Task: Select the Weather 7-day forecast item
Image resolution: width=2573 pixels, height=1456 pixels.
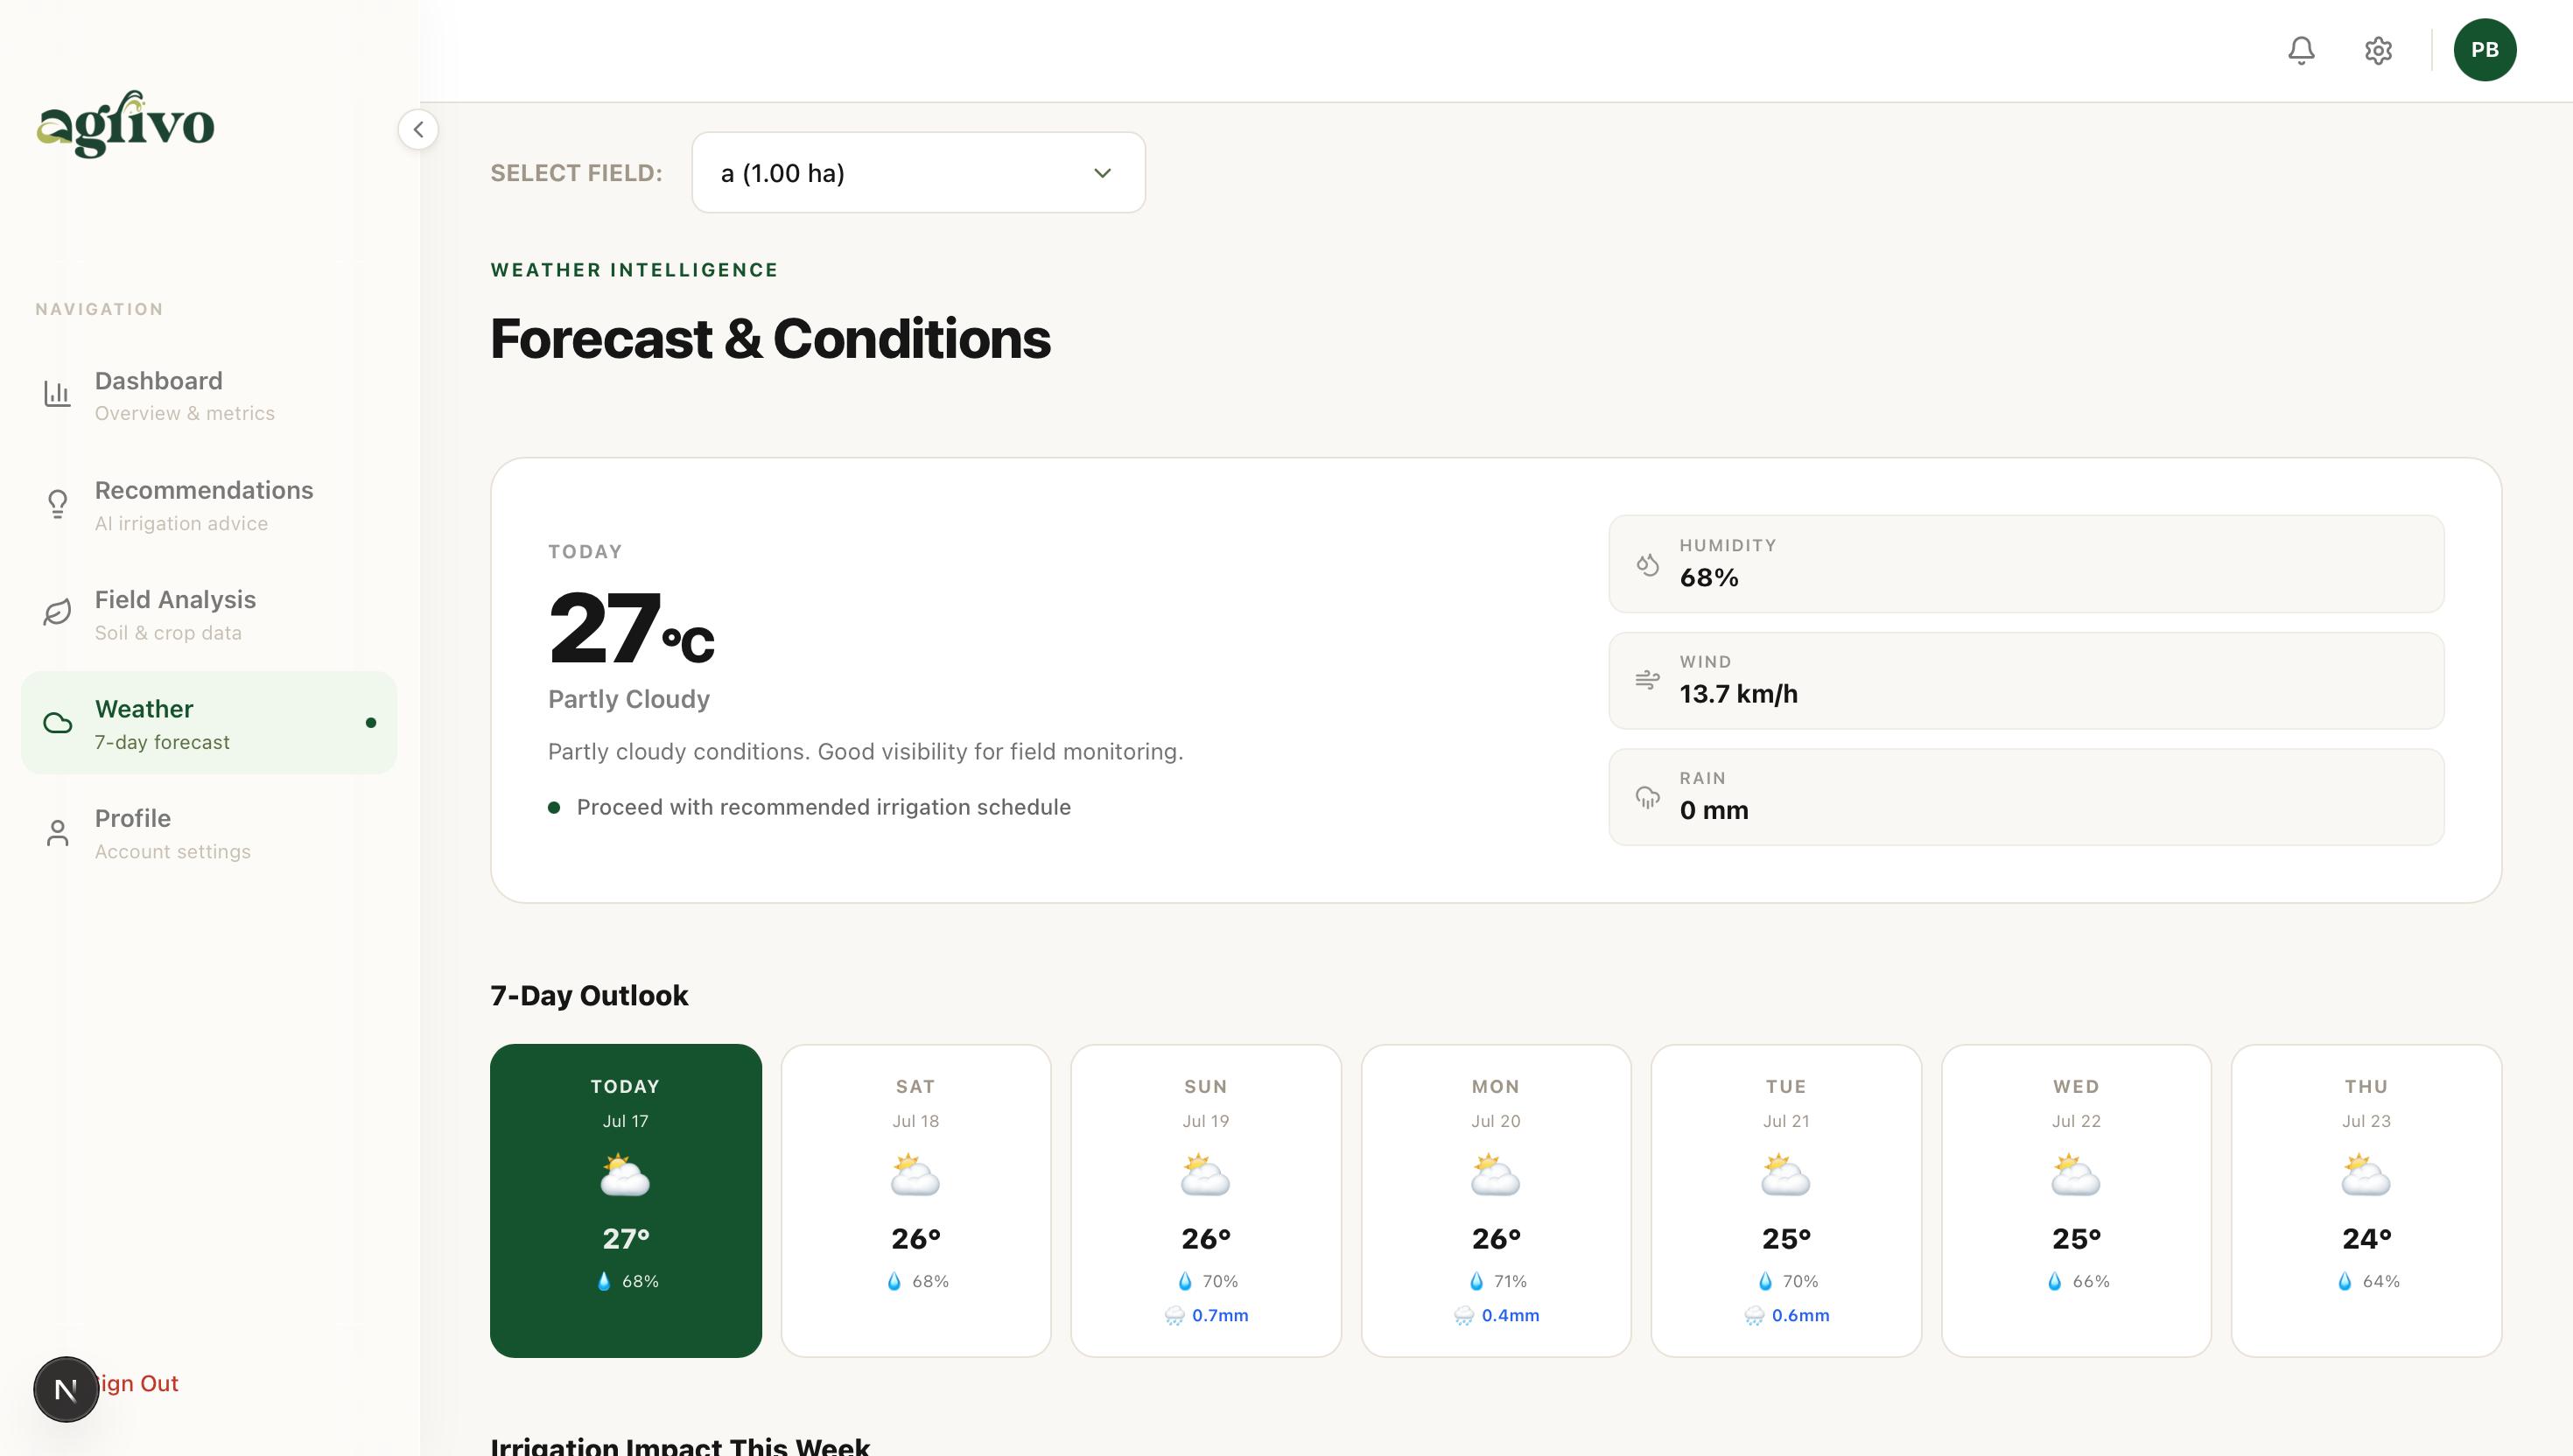Action: (x=209, y=723)
